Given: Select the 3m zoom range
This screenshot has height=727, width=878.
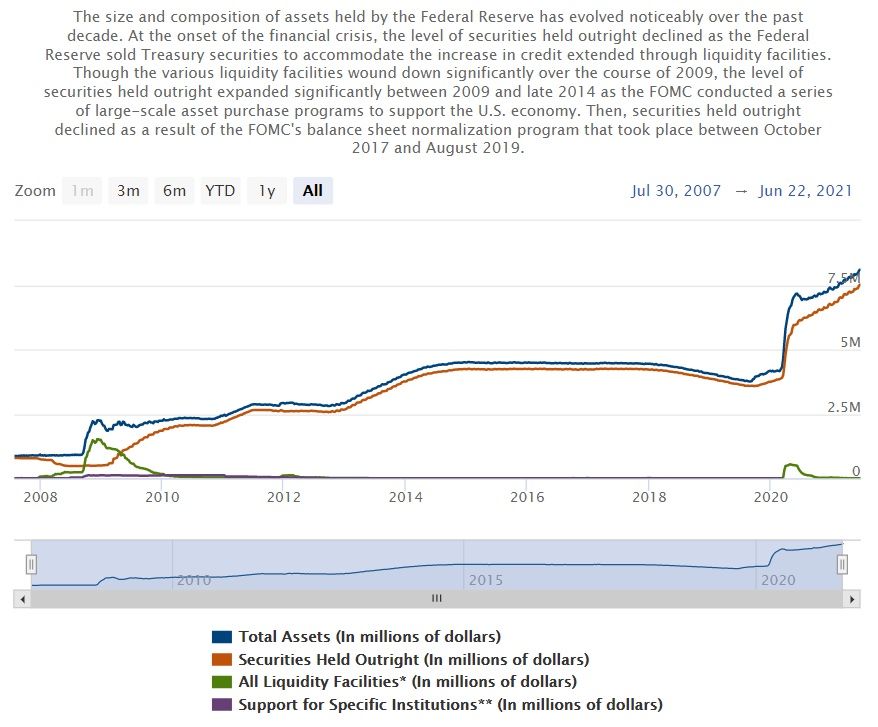Looking at the screenshot, I should tap(128, 191).
